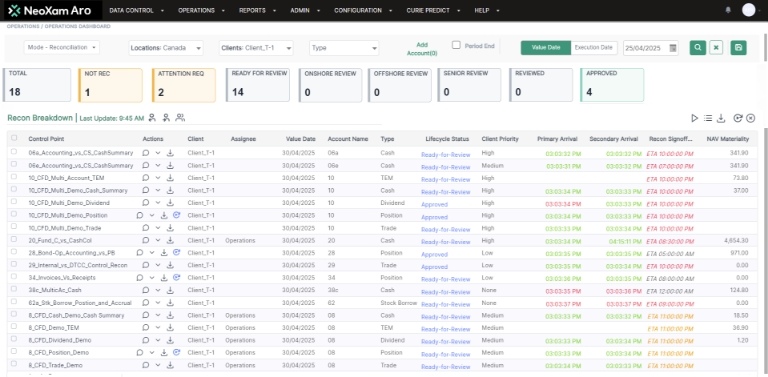Check the select-all header checkbox
Image resolution: width=768 pixels, height=377 pixels.
pyautogui.click(x=14, y=138)
